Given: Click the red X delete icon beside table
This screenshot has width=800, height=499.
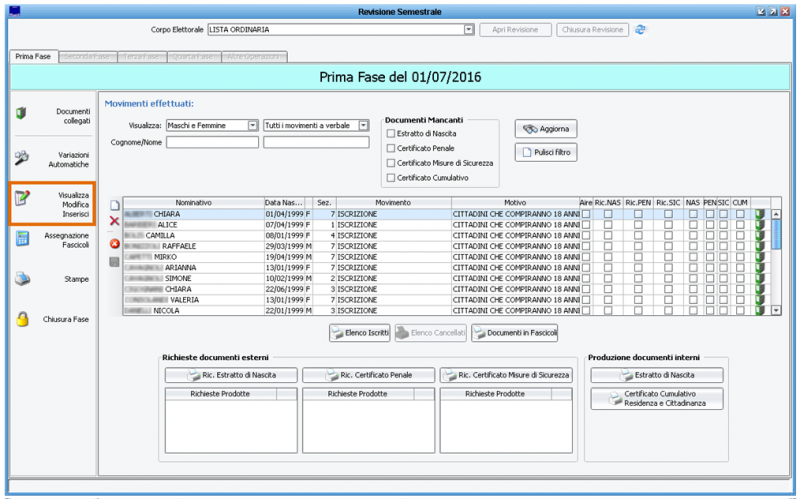Looking at the screenshot, I should (114, 221).
